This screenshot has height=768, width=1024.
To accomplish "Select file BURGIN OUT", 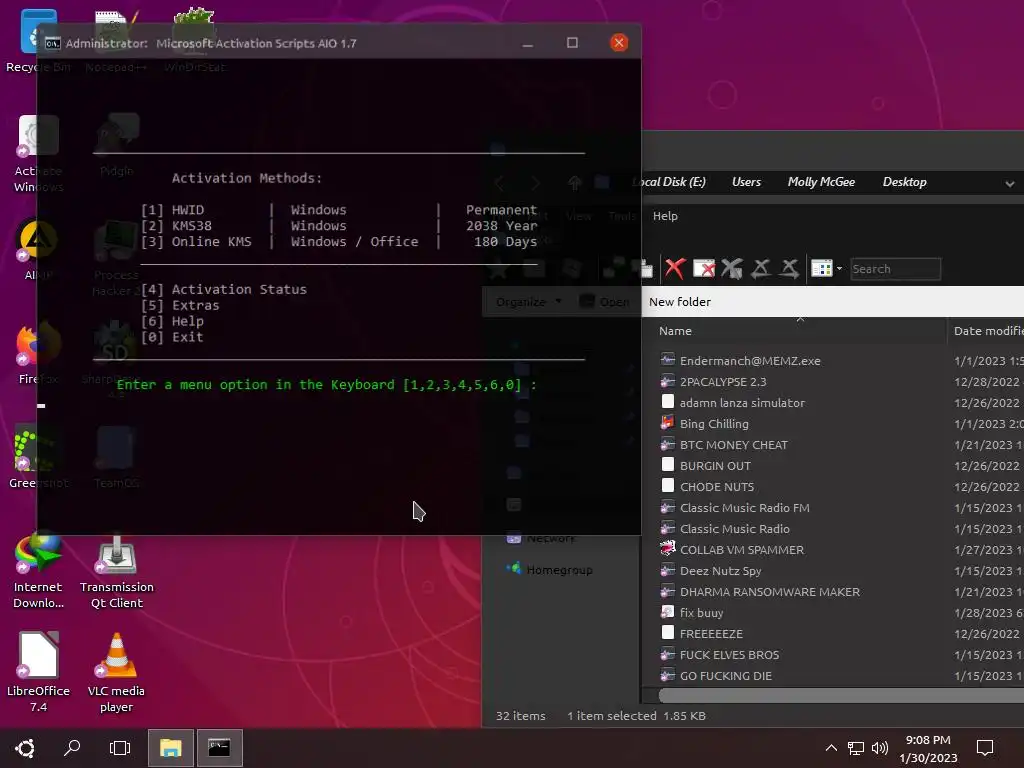I will coord(715,466).
